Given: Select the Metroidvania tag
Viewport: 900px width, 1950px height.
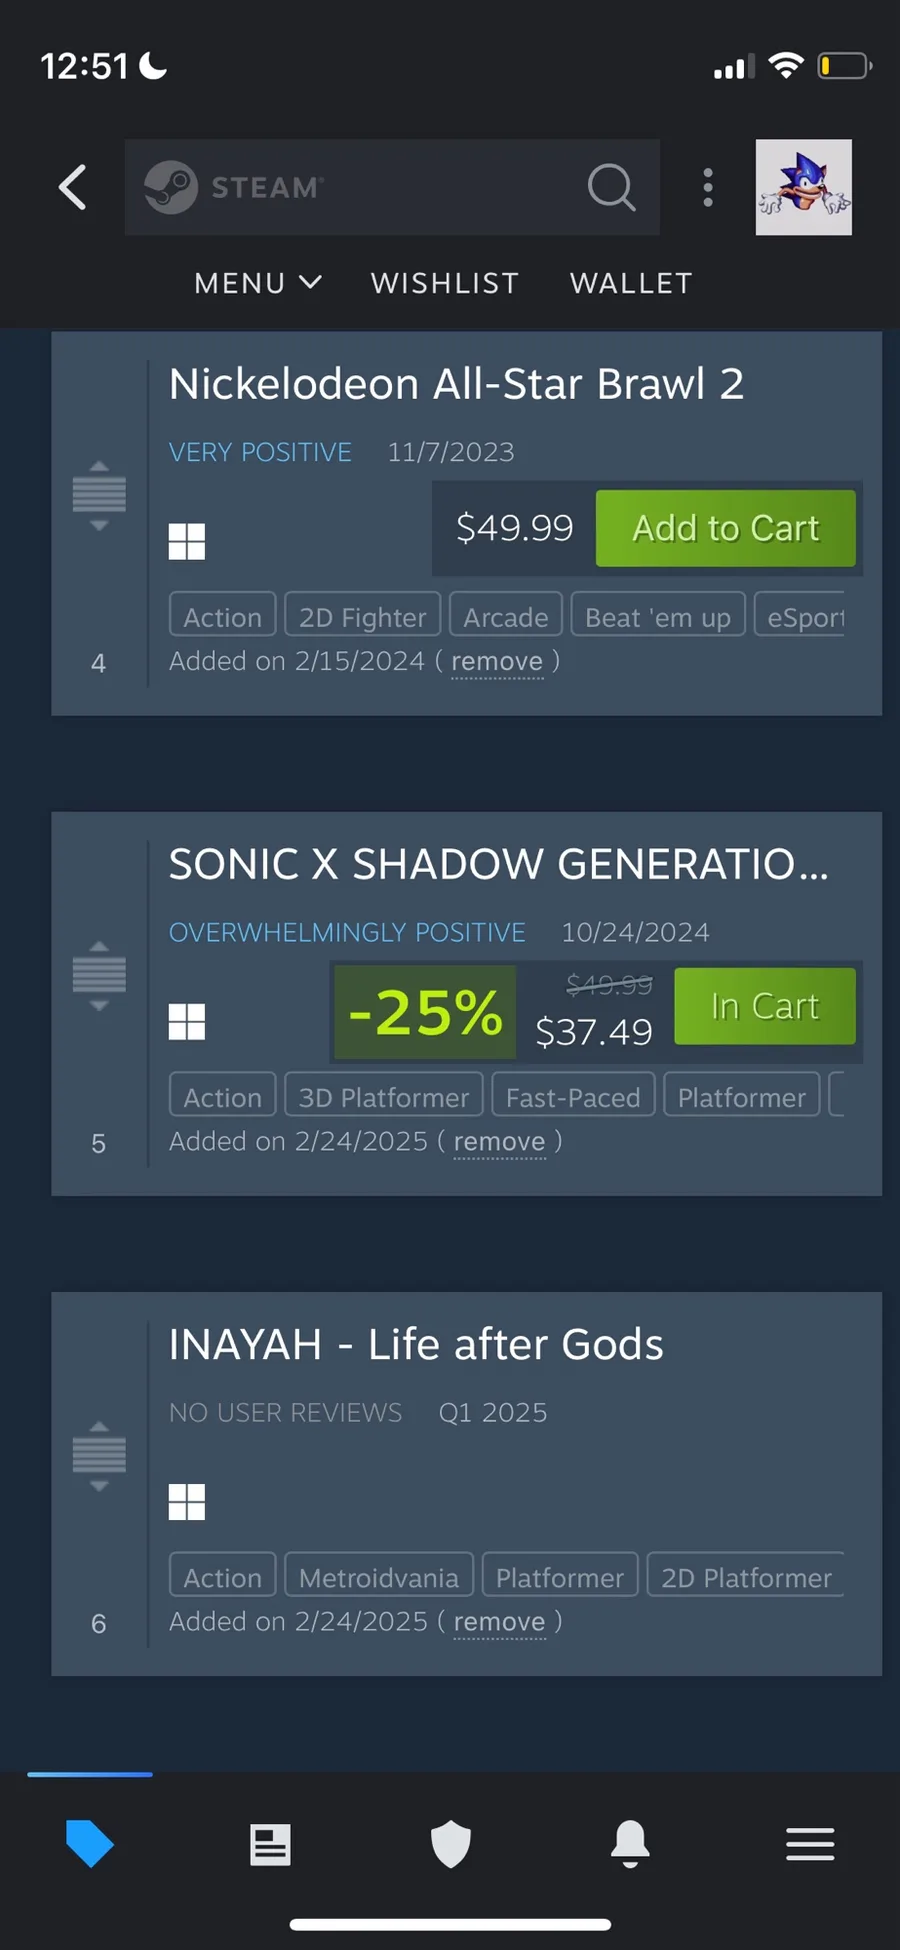Looking at the screenshot, I should (x=379, y=1577).
